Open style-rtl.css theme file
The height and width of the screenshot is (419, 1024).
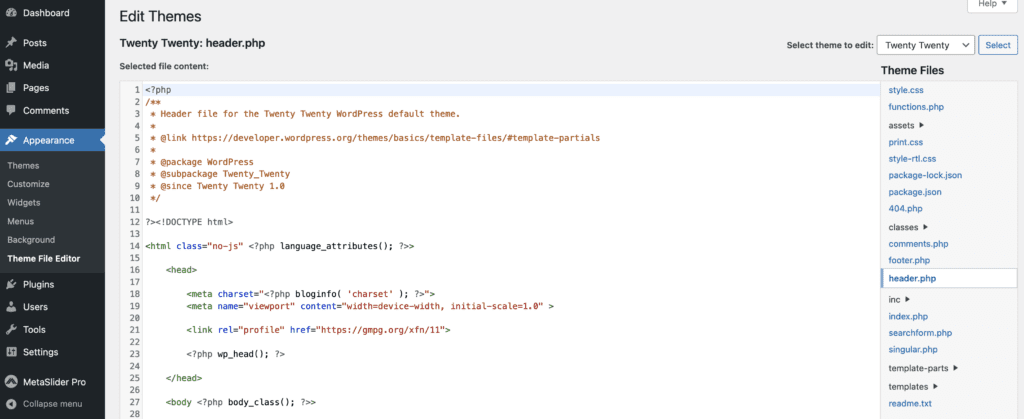[x=912, y=159]
